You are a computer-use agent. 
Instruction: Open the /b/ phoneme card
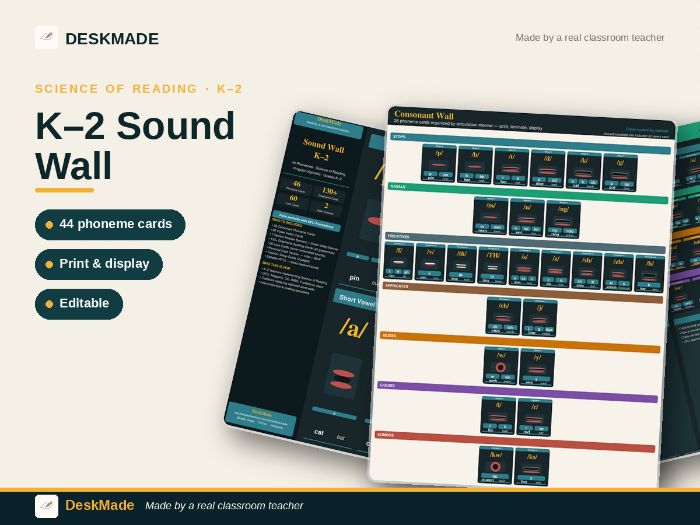475,165
